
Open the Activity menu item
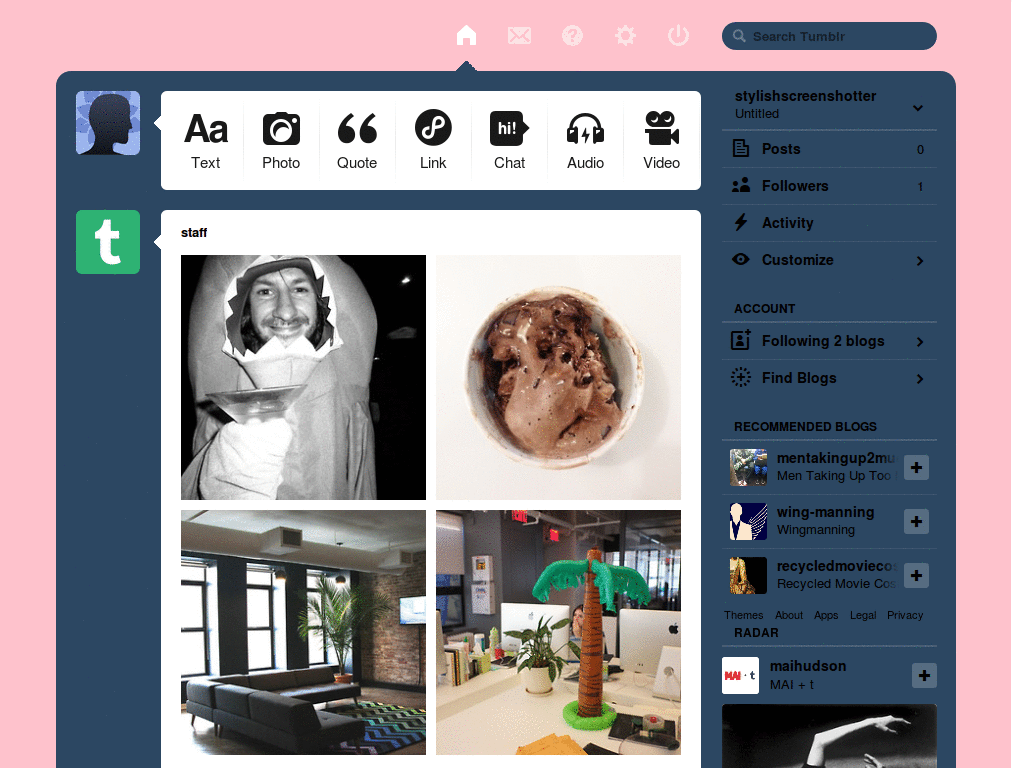tap(829, 223)
